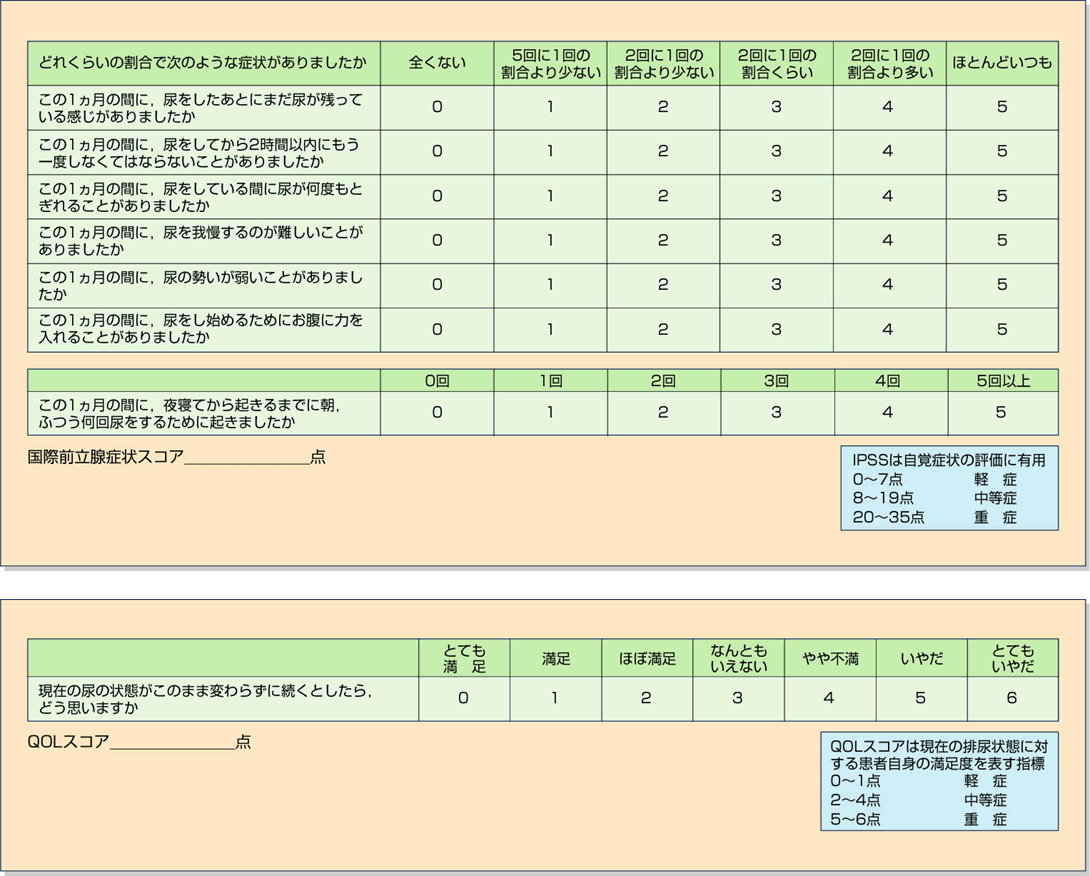
Task: Choose score 3 for urinating again within 2 hours
Action: pyautogui.click(x=776, y=152)
